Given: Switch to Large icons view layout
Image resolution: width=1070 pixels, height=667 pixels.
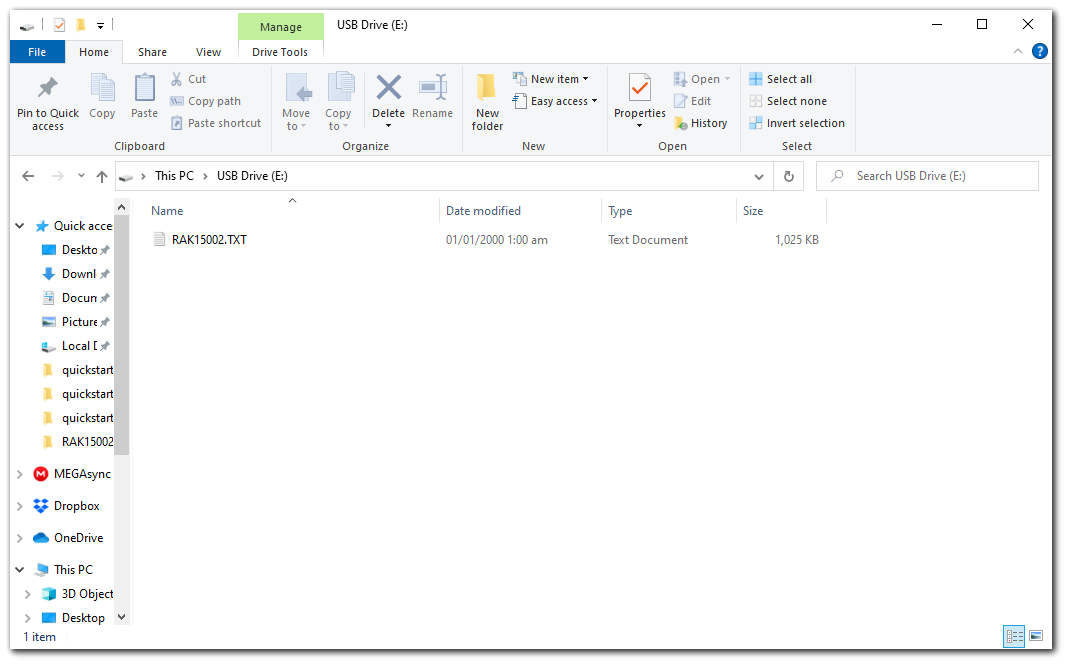Looking at the screenshot, I should point(1036,636).
